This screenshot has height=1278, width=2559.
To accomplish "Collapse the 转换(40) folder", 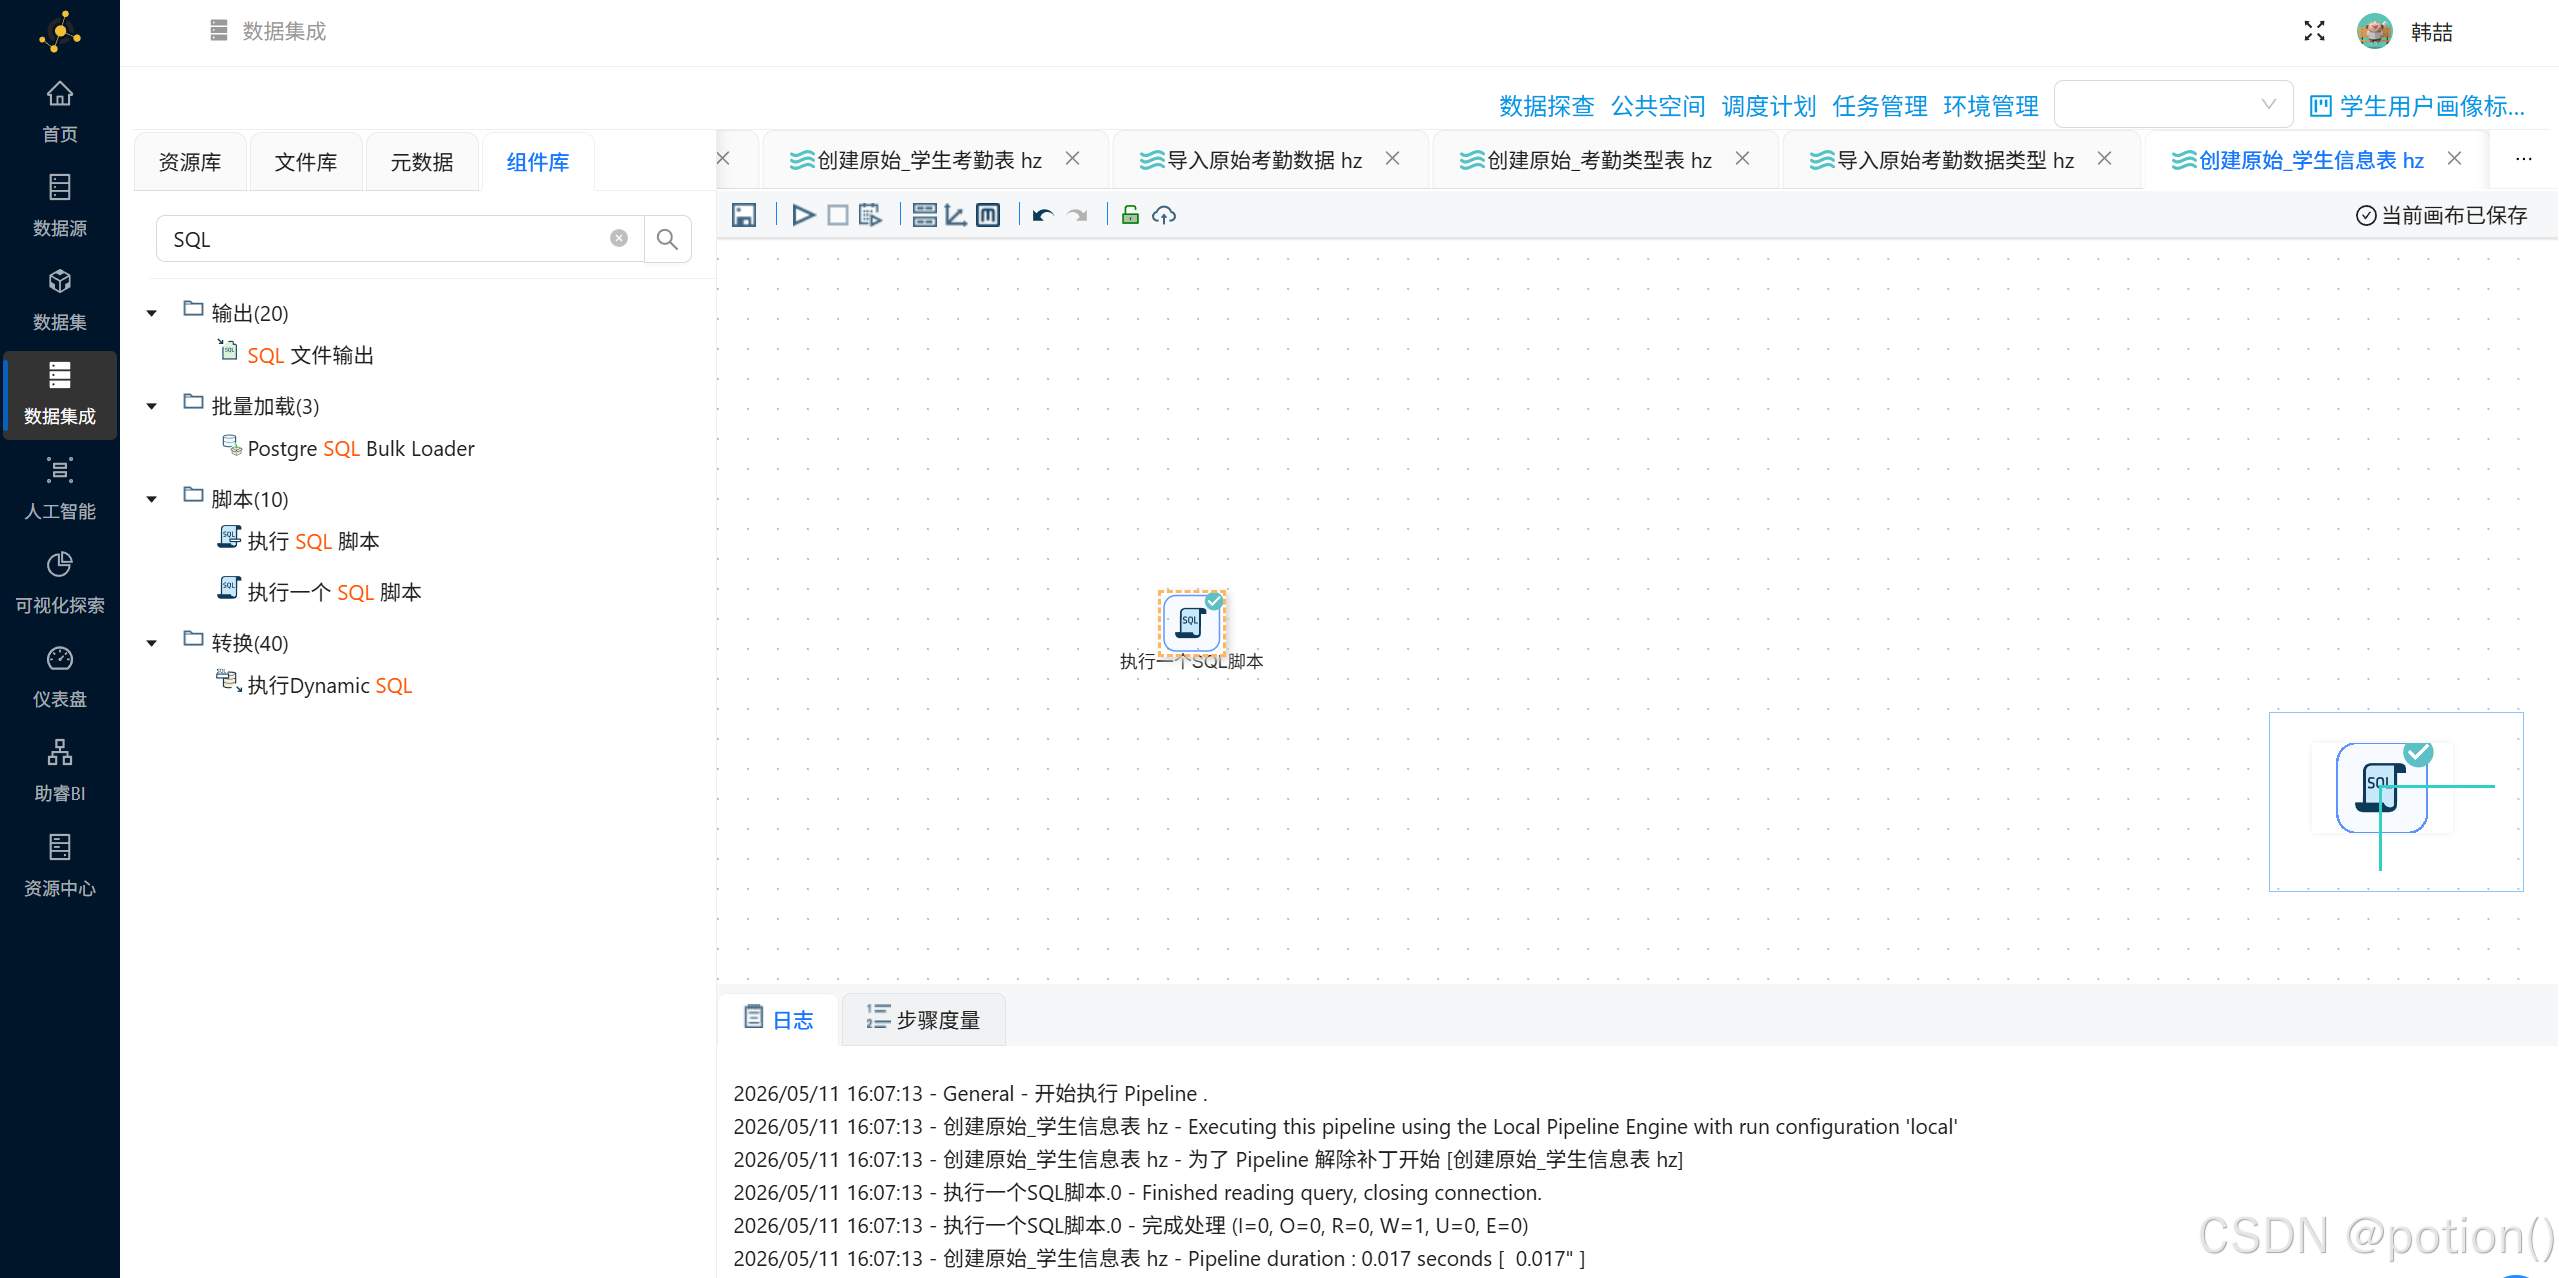I will pos(152,643).
